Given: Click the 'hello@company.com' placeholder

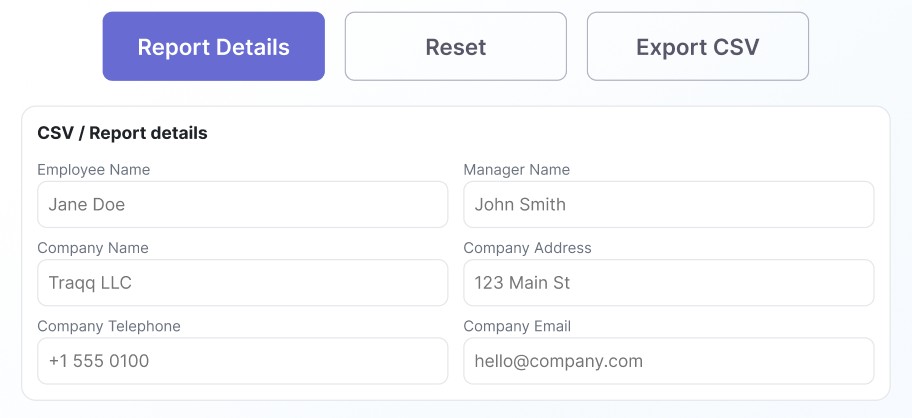Looking at the screenshot, I should [x=558, y=362].
